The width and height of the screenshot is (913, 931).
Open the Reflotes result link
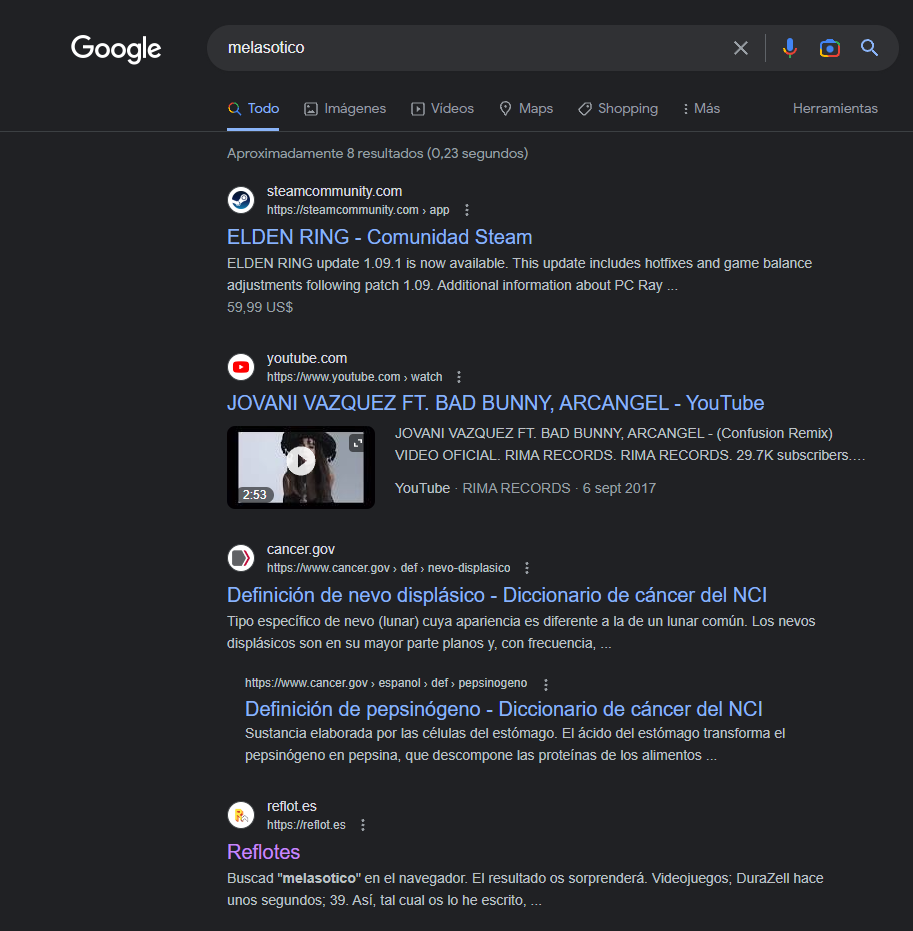point(264,852)
